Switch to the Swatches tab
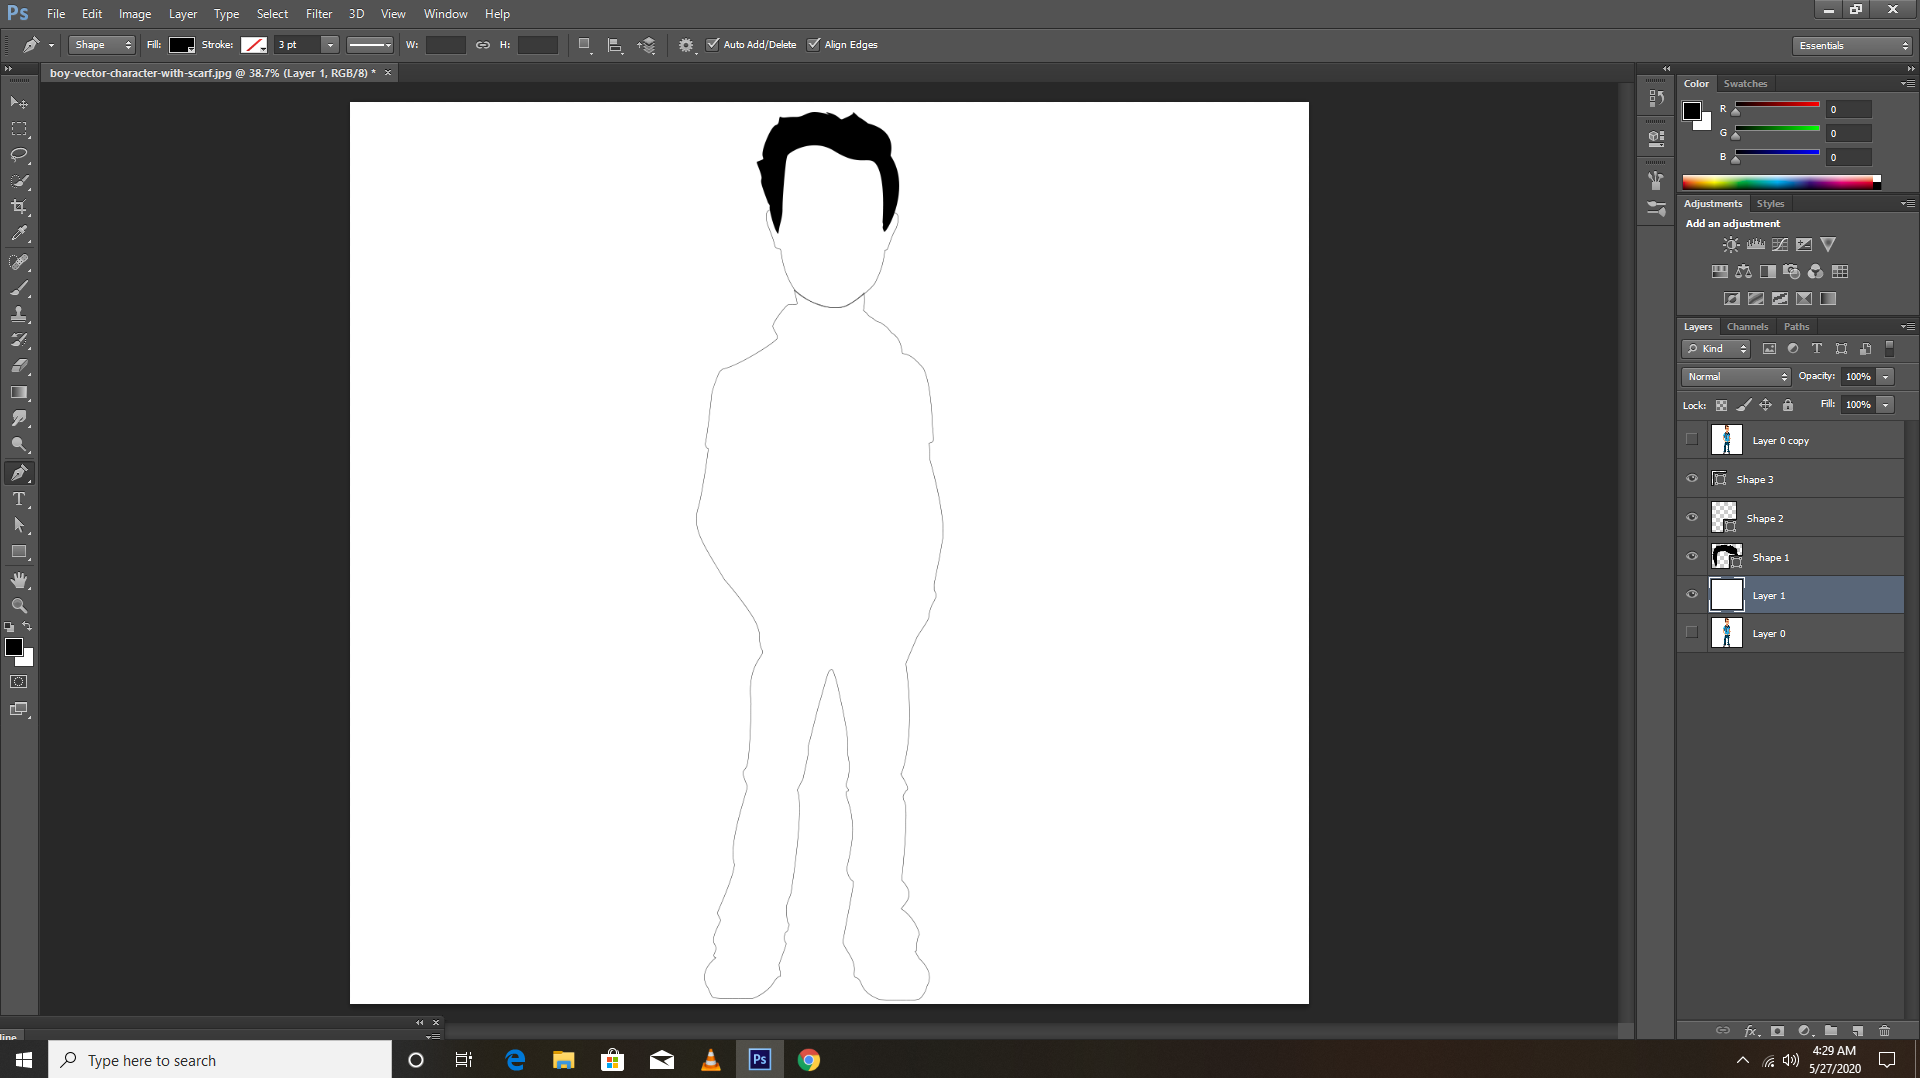 1745,84
